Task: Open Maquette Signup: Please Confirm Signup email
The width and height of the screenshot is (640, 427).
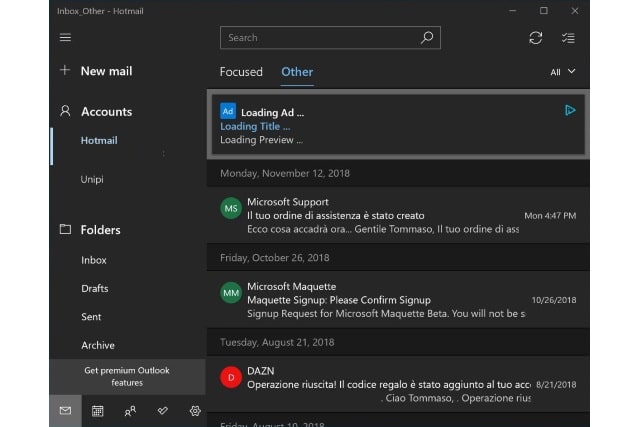Action: pyautogui.click(x=398, y=300)
